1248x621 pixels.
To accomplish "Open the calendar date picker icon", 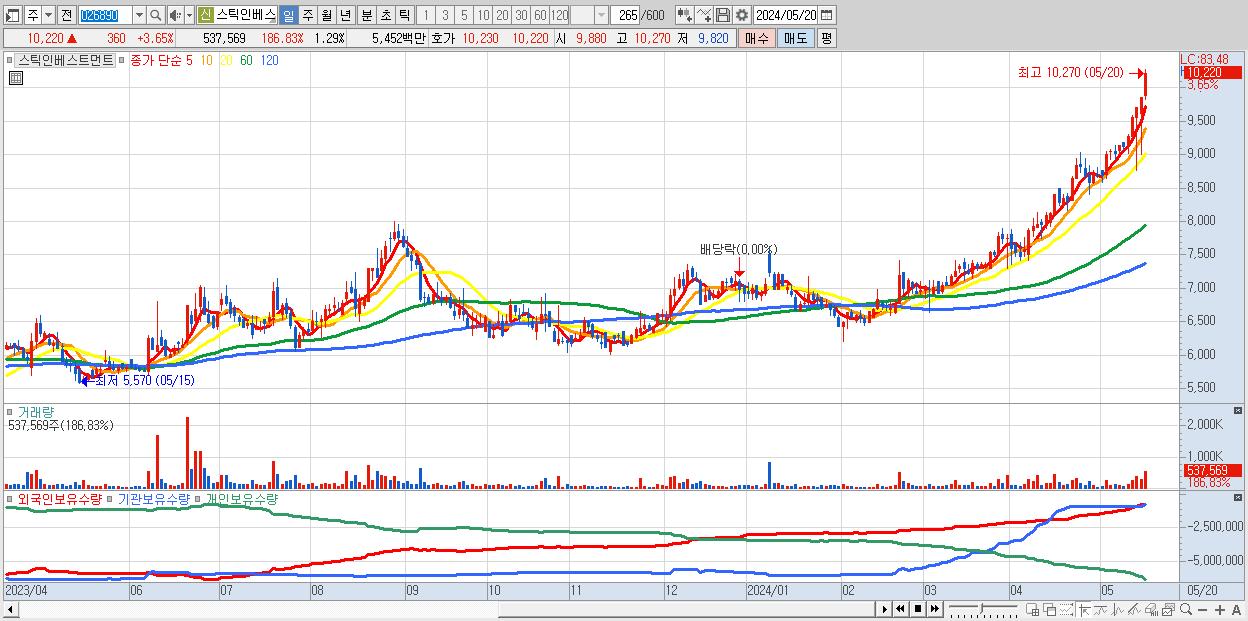I will 827,15.
